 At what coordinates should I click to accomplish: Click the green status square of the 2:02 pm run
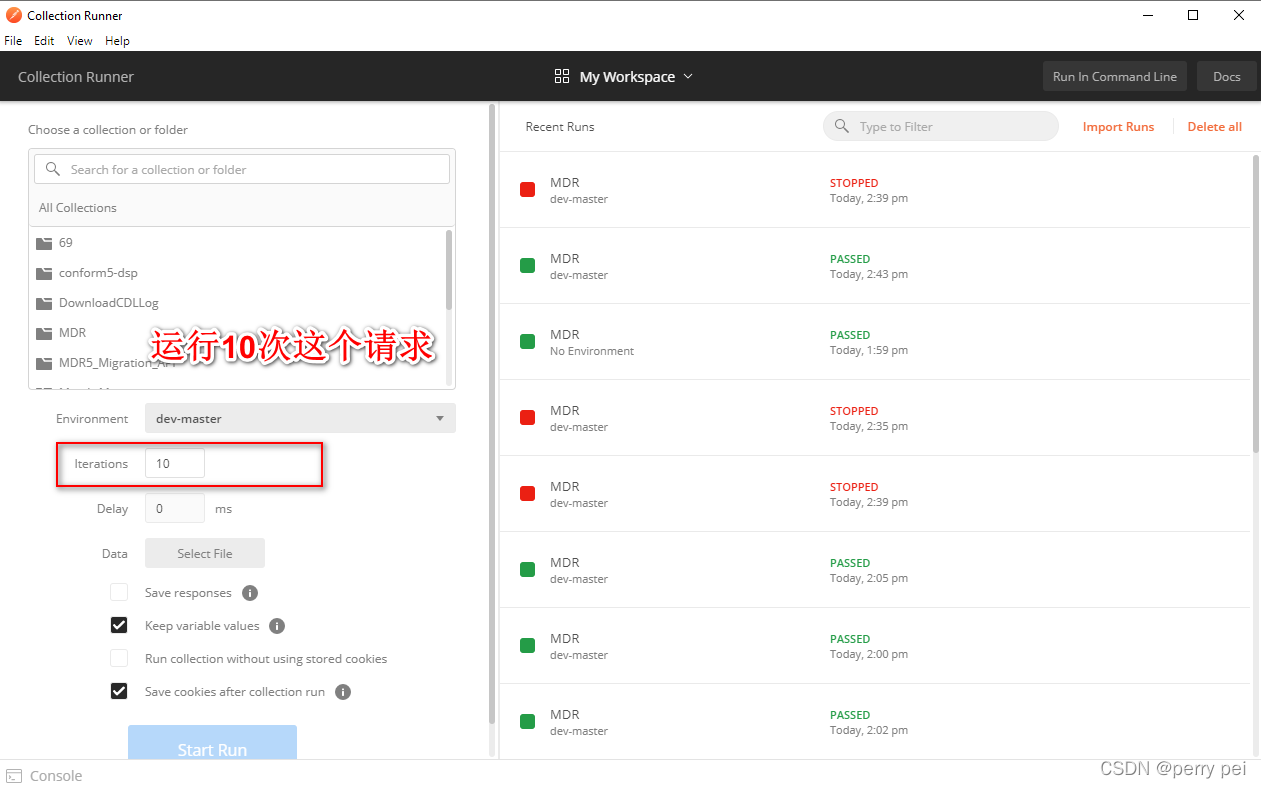pyautogui.click(x=527, y=722)
